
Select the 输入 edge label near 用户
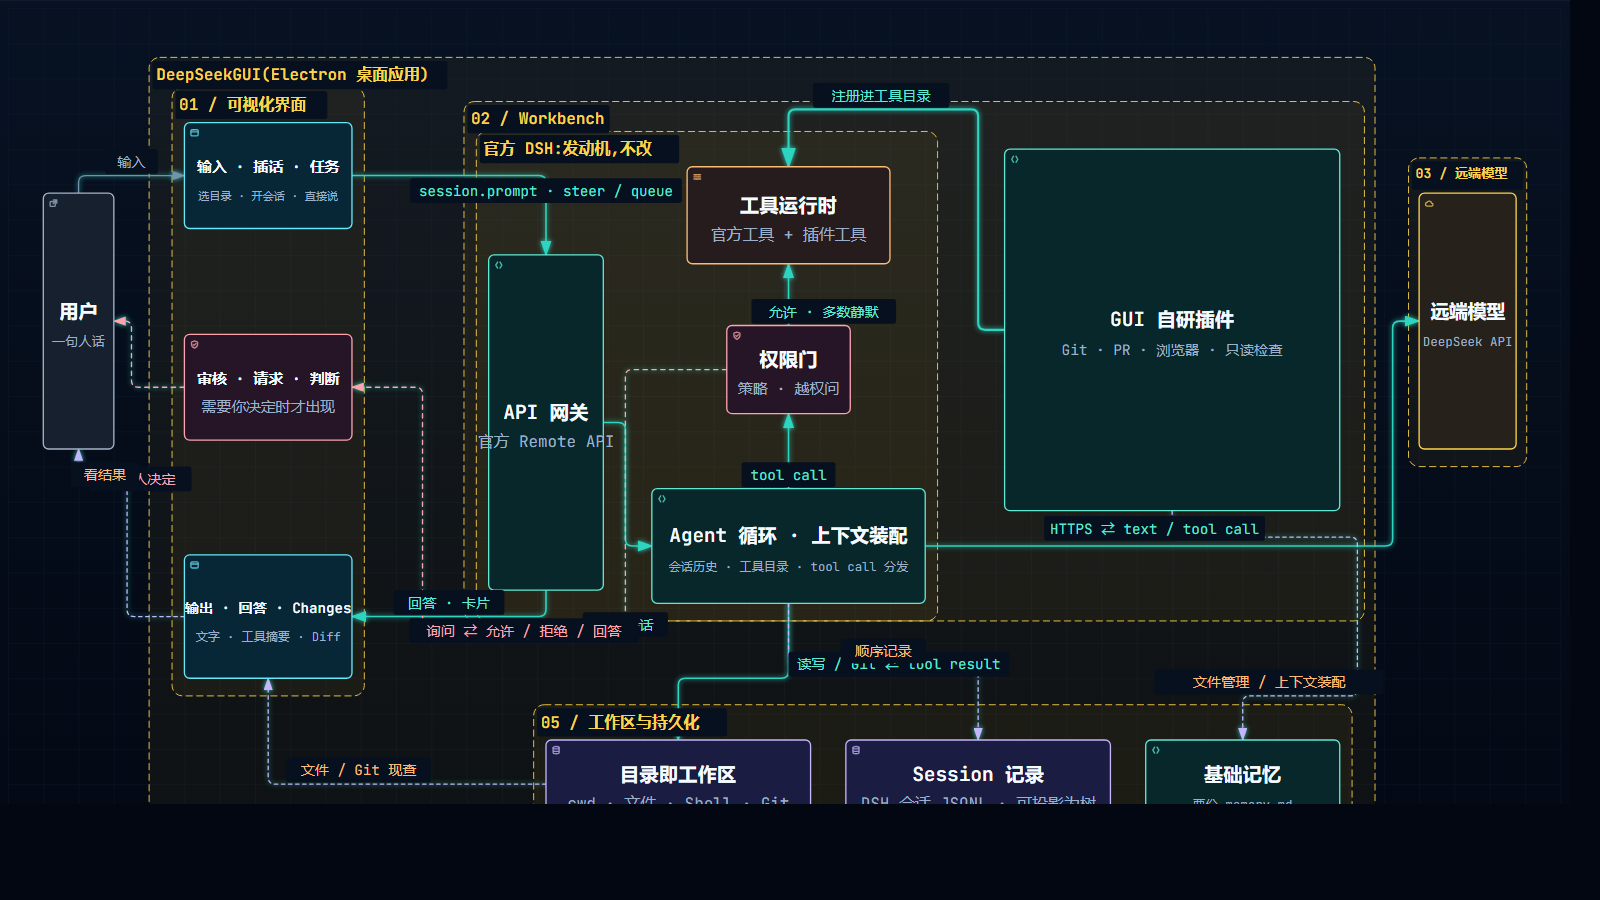131,162
